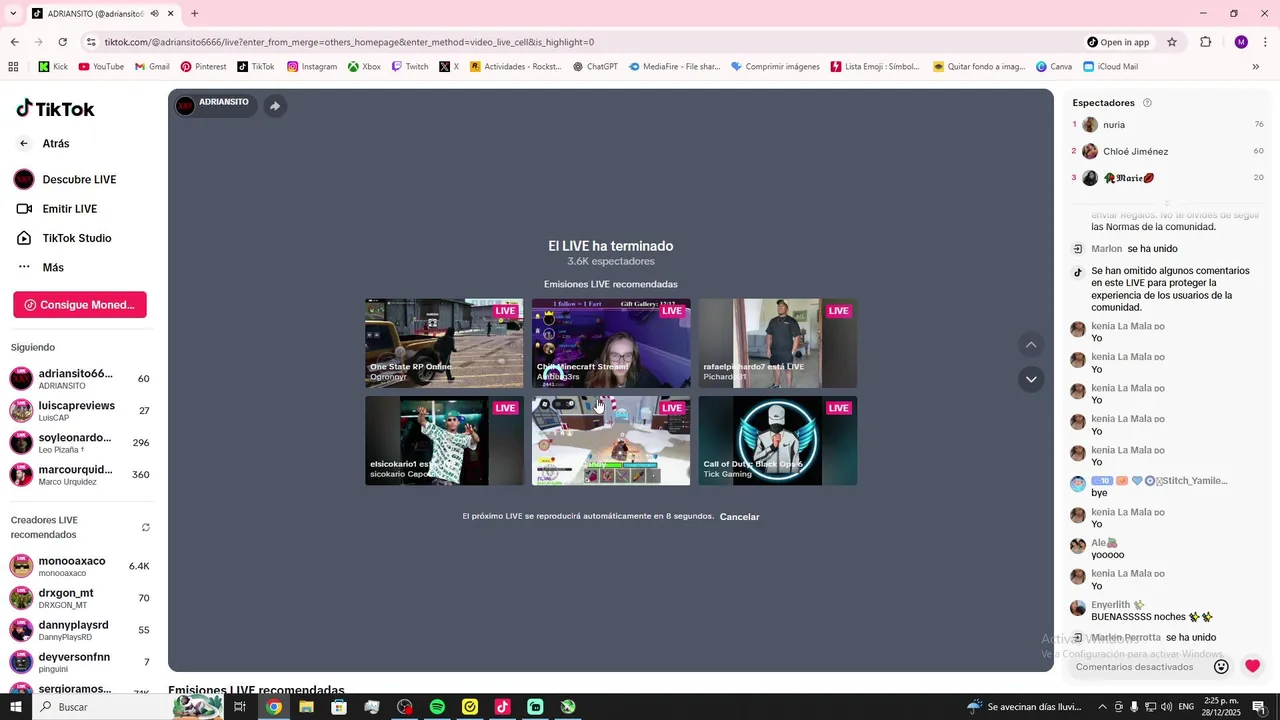The height and width of the screenshot is (720, 1280).
Task: Open the Chrome three-dot menu
Action: 1265,42
